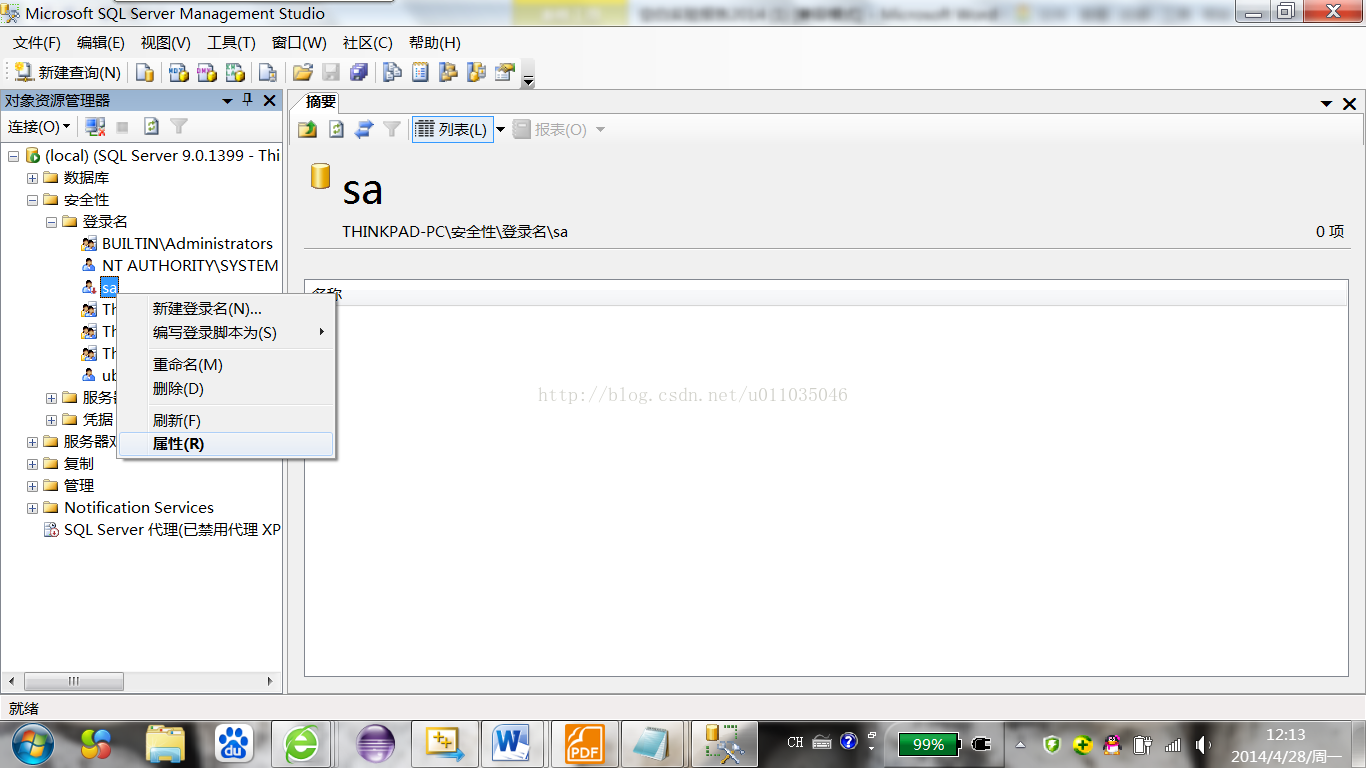This screenshot has height=768, width=1366.
Task: Click the 报表(O) button
Action: tap(550, 129)
